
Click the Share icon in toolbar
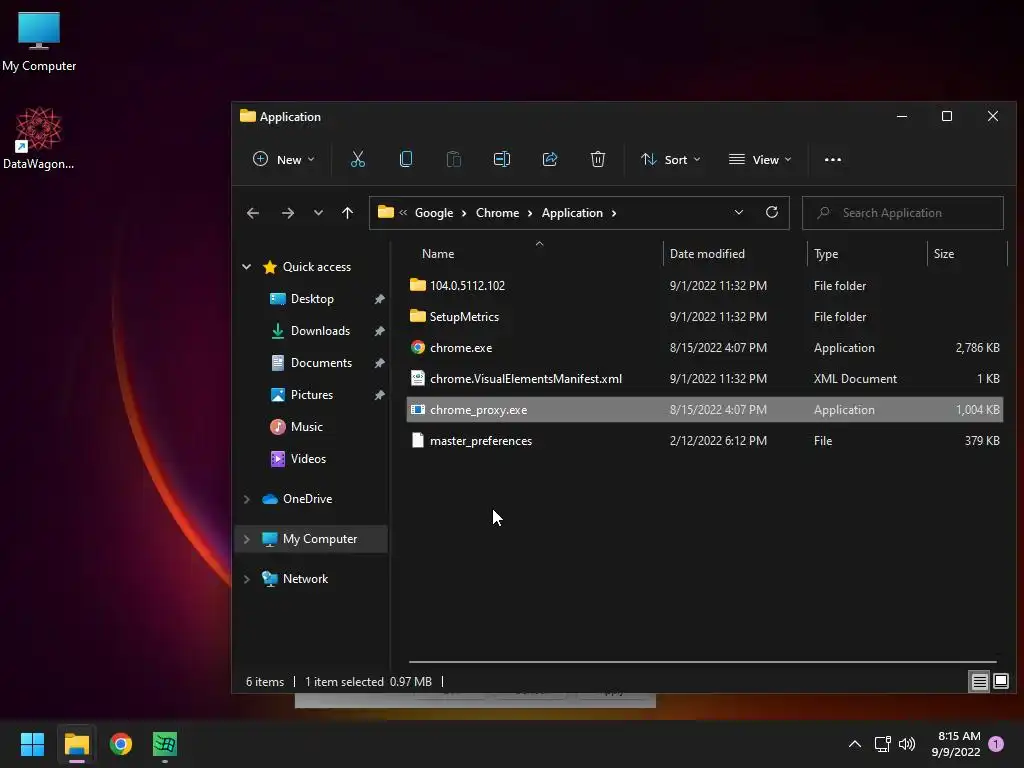(550, 159)
